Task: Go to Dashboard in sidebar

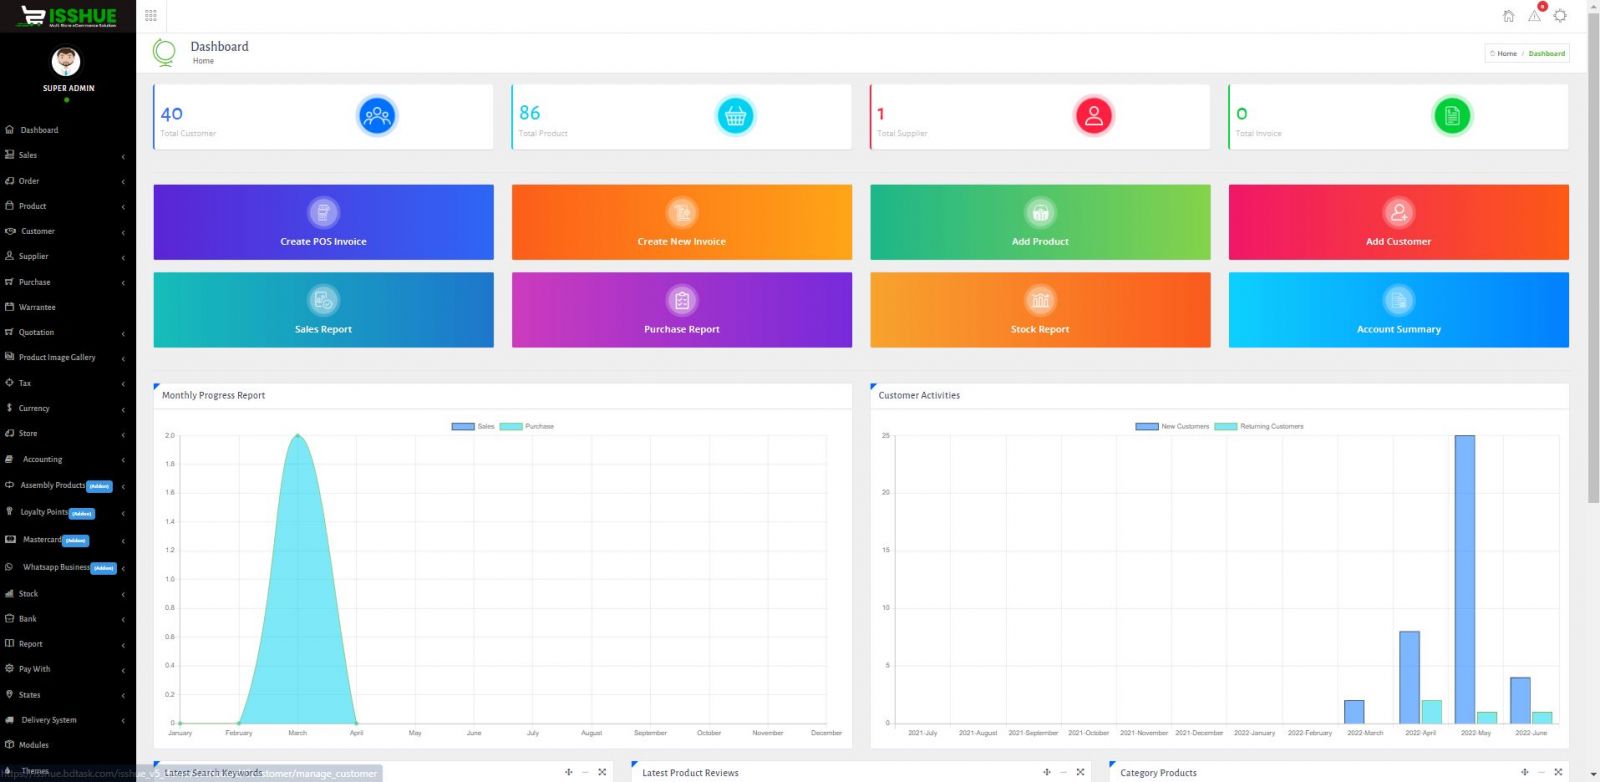Action: click(66, 130)
